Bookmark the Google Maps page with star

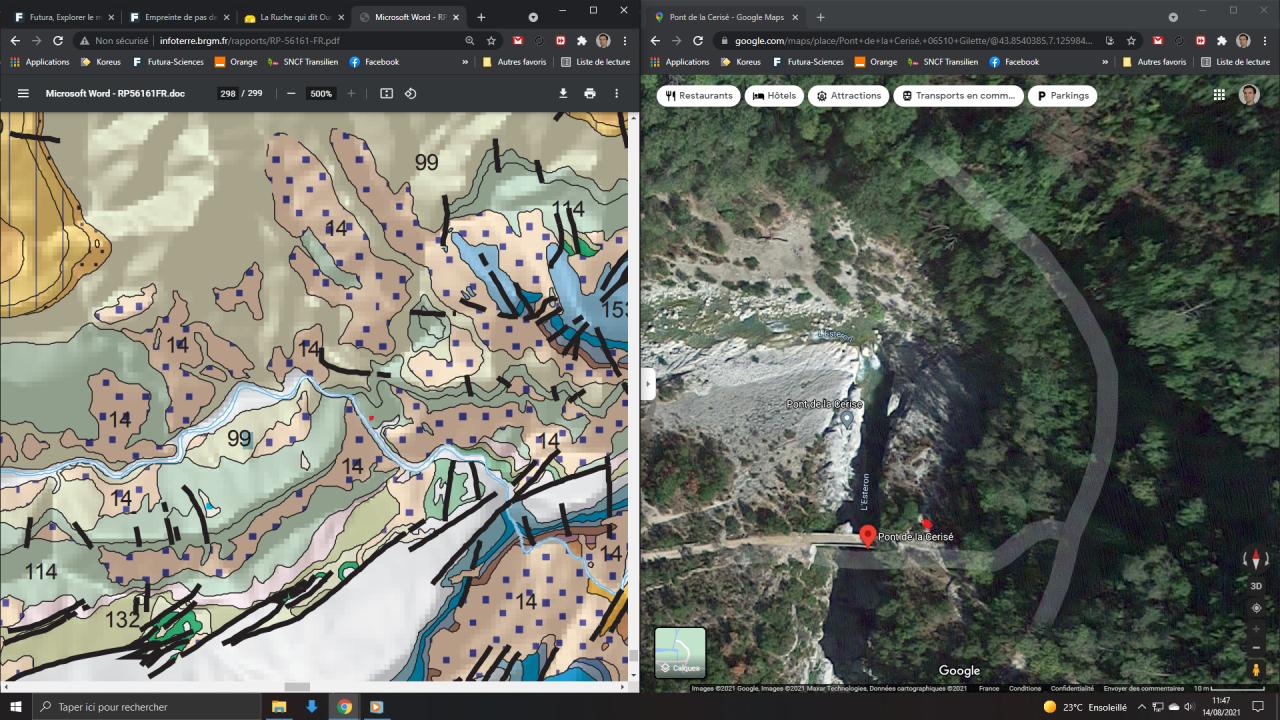tap(1131, 41)
